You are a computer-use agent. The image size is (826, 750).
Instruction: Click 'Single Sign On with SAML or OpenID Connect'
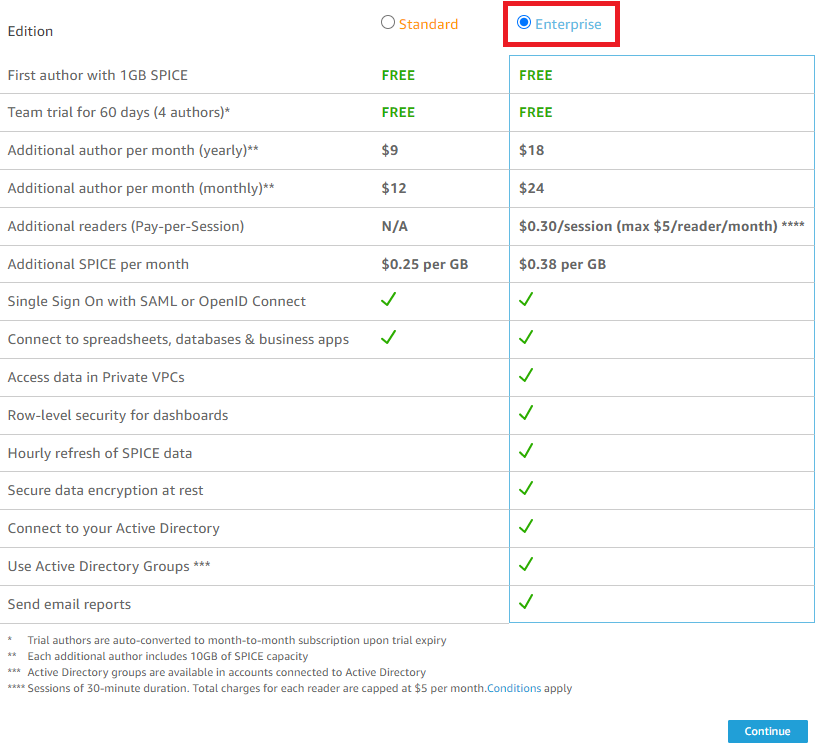coord(156,301)
